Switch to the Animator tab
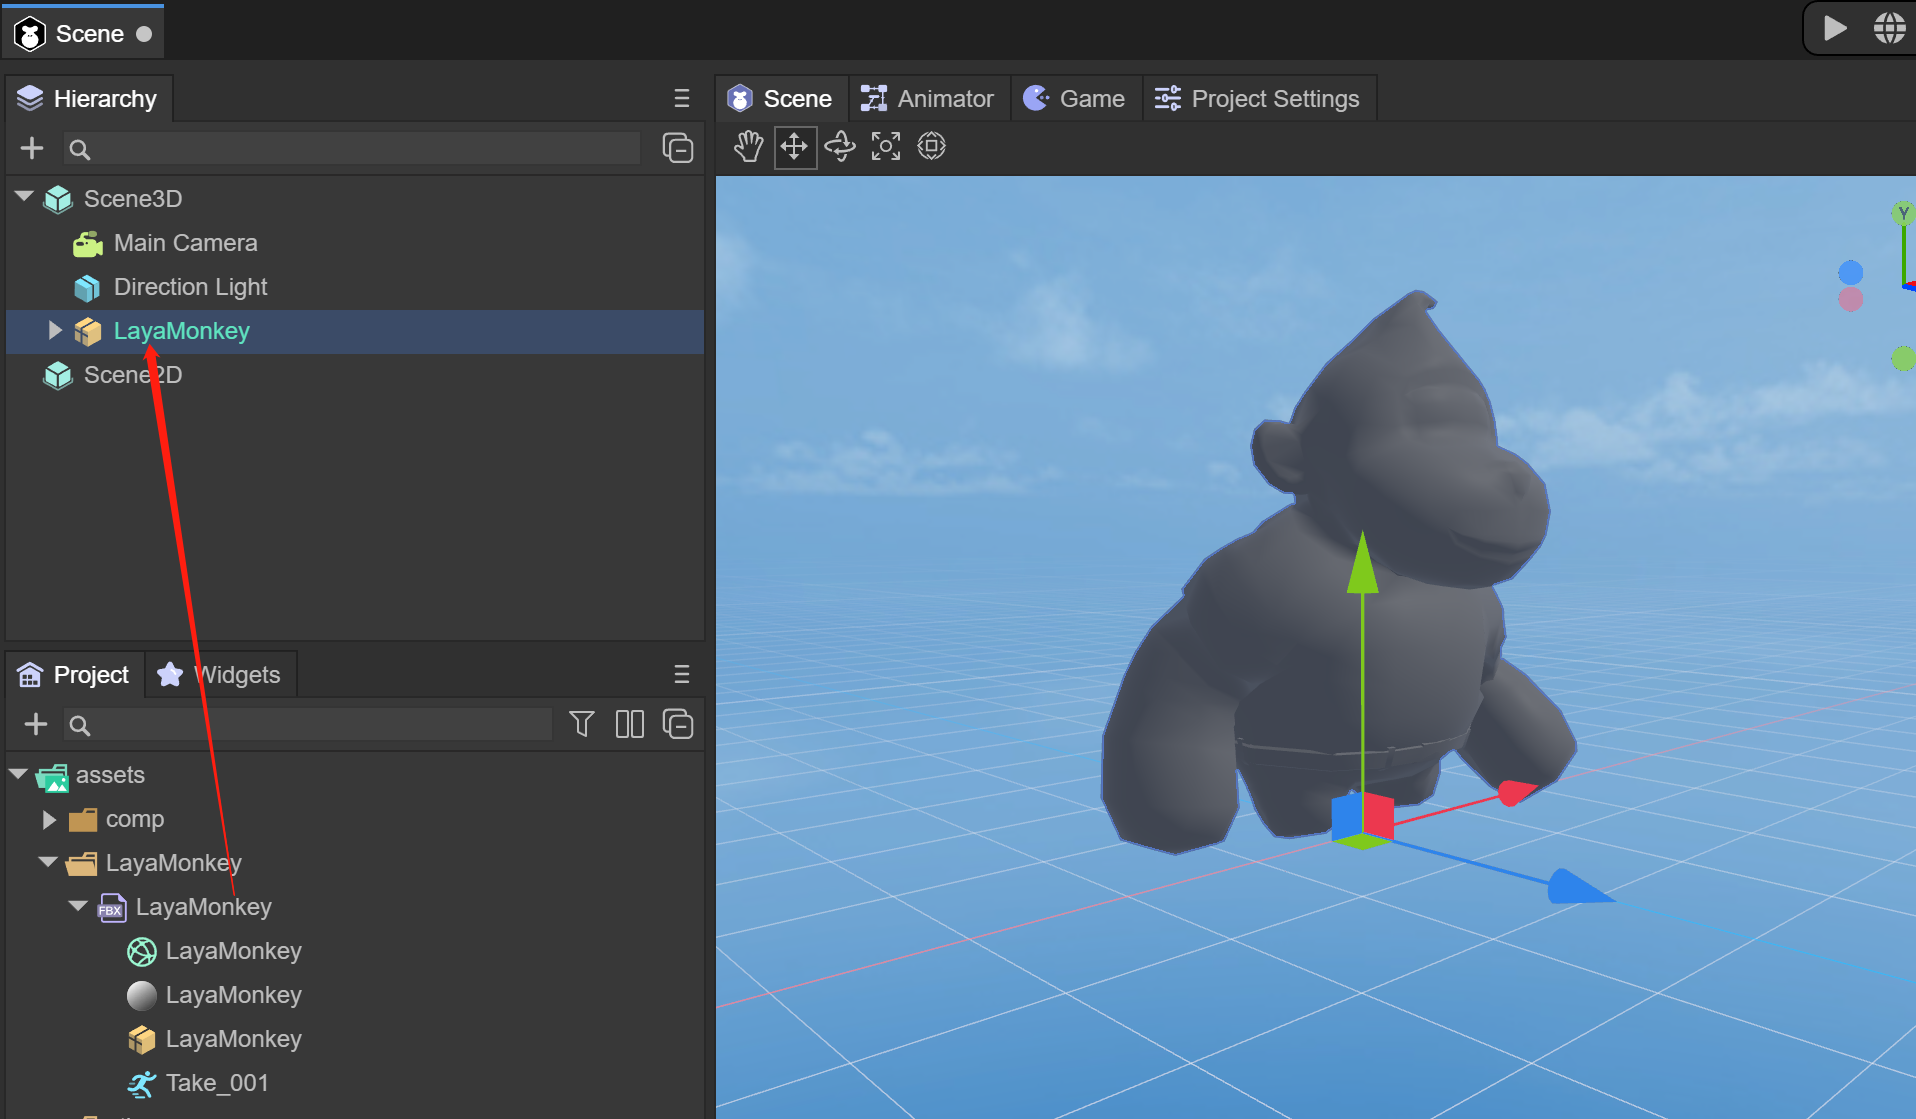This screenshot has width=1916, height=1119. click(x=928, y=99)
